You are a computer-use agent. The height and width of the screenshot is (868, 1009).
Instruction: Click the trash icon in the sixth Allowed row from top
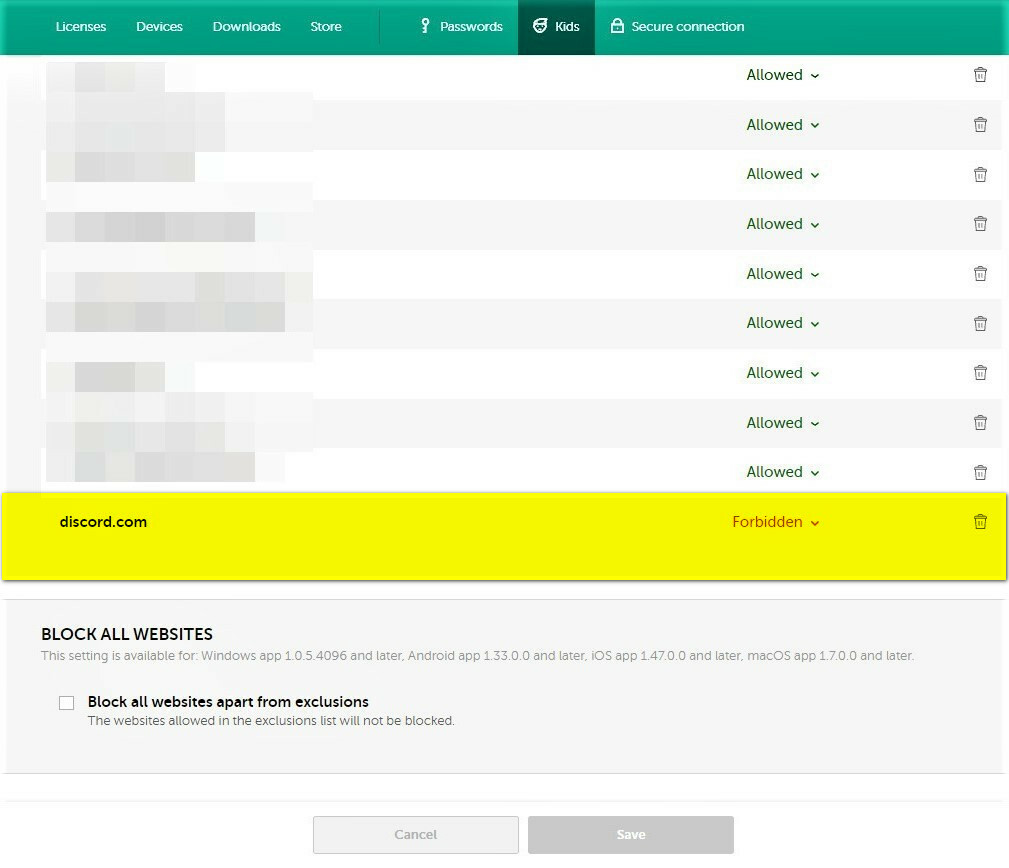tap(980, 323)
